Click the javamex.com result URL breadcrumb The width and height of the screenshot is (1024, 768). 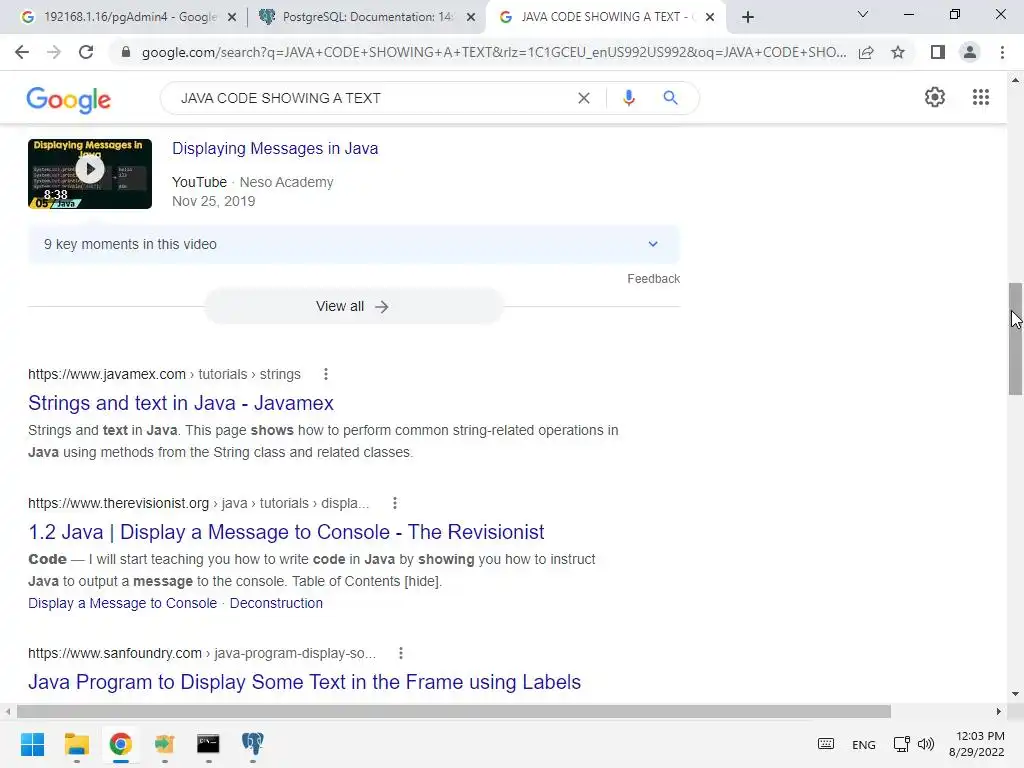coord(165,374)
